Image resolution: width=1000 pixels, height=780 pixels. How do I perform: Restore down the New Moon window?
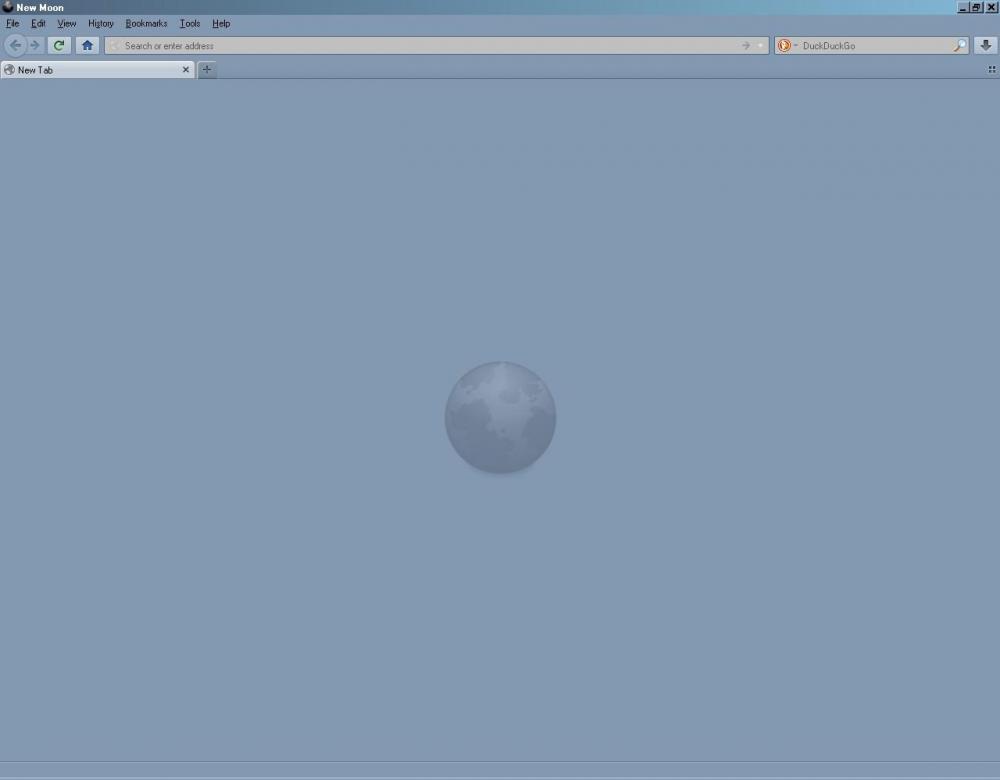(x=976, y=8)
